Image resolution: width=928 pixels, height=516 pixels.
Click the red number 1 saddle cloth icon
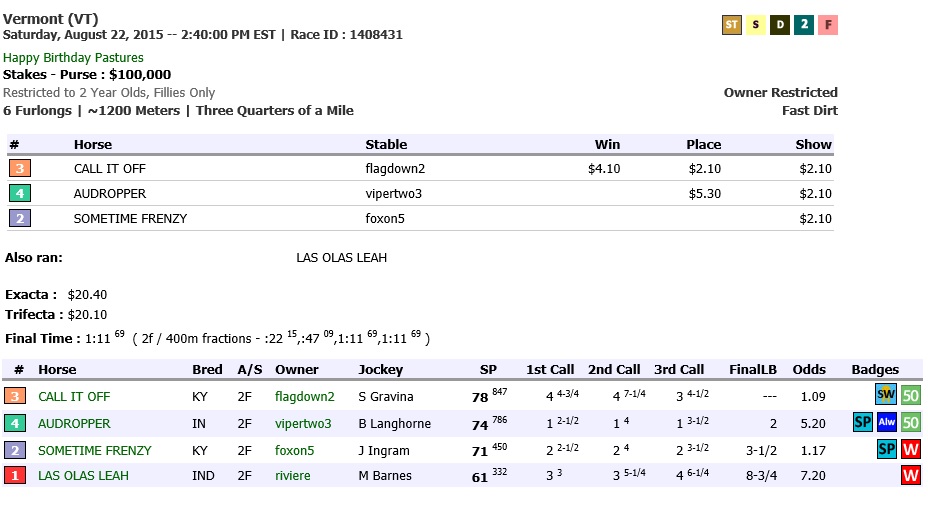click(x=15, y=476)
